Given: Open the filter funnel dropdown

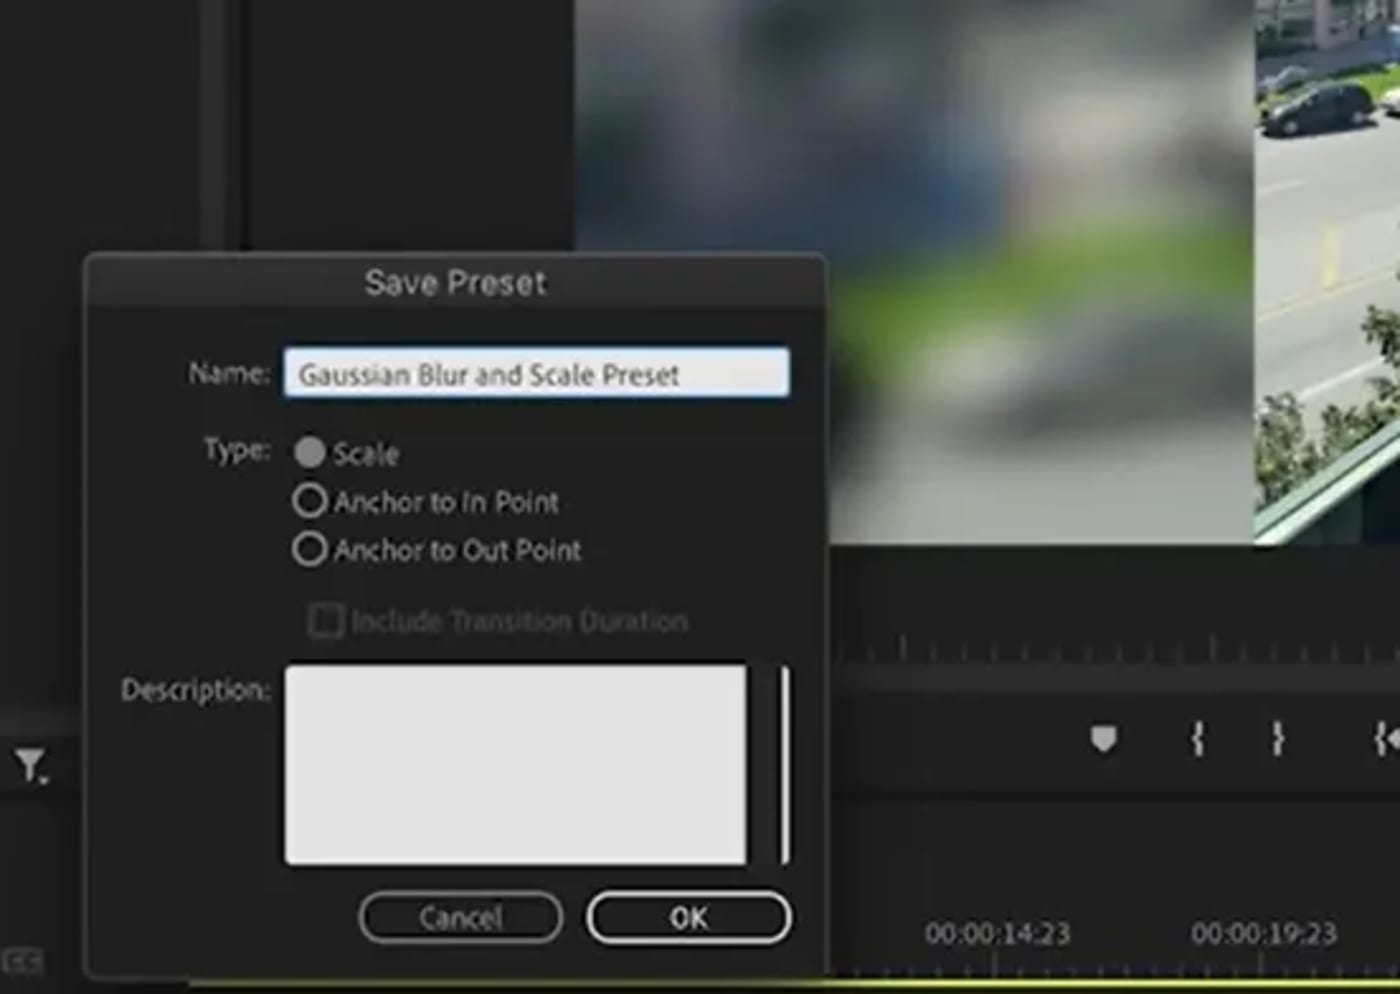Looking at the screenshot, I should click(x=30, y=766).
